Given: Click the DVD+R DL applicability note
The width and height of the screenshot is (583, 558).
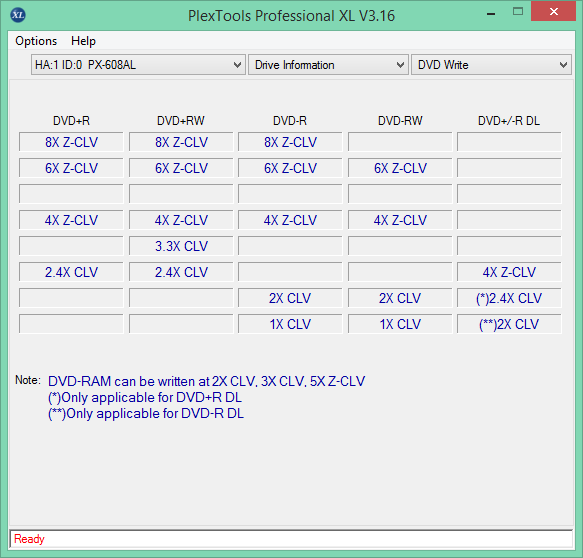Looking at the screenshot, I should (x=145, y=397).
